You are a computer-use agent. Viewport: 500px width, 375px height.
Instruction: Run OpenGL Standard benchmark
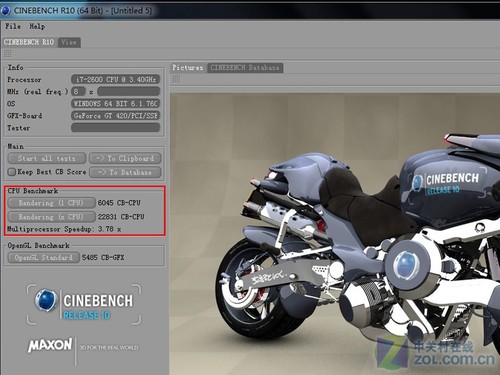43,257
